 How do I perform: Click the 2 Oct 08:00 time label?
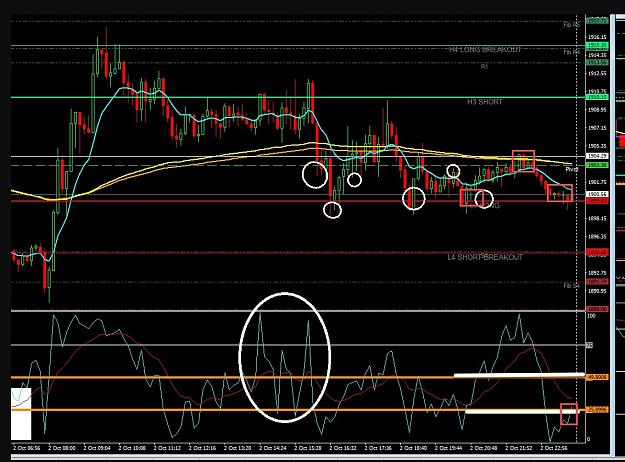click(62, 448)
